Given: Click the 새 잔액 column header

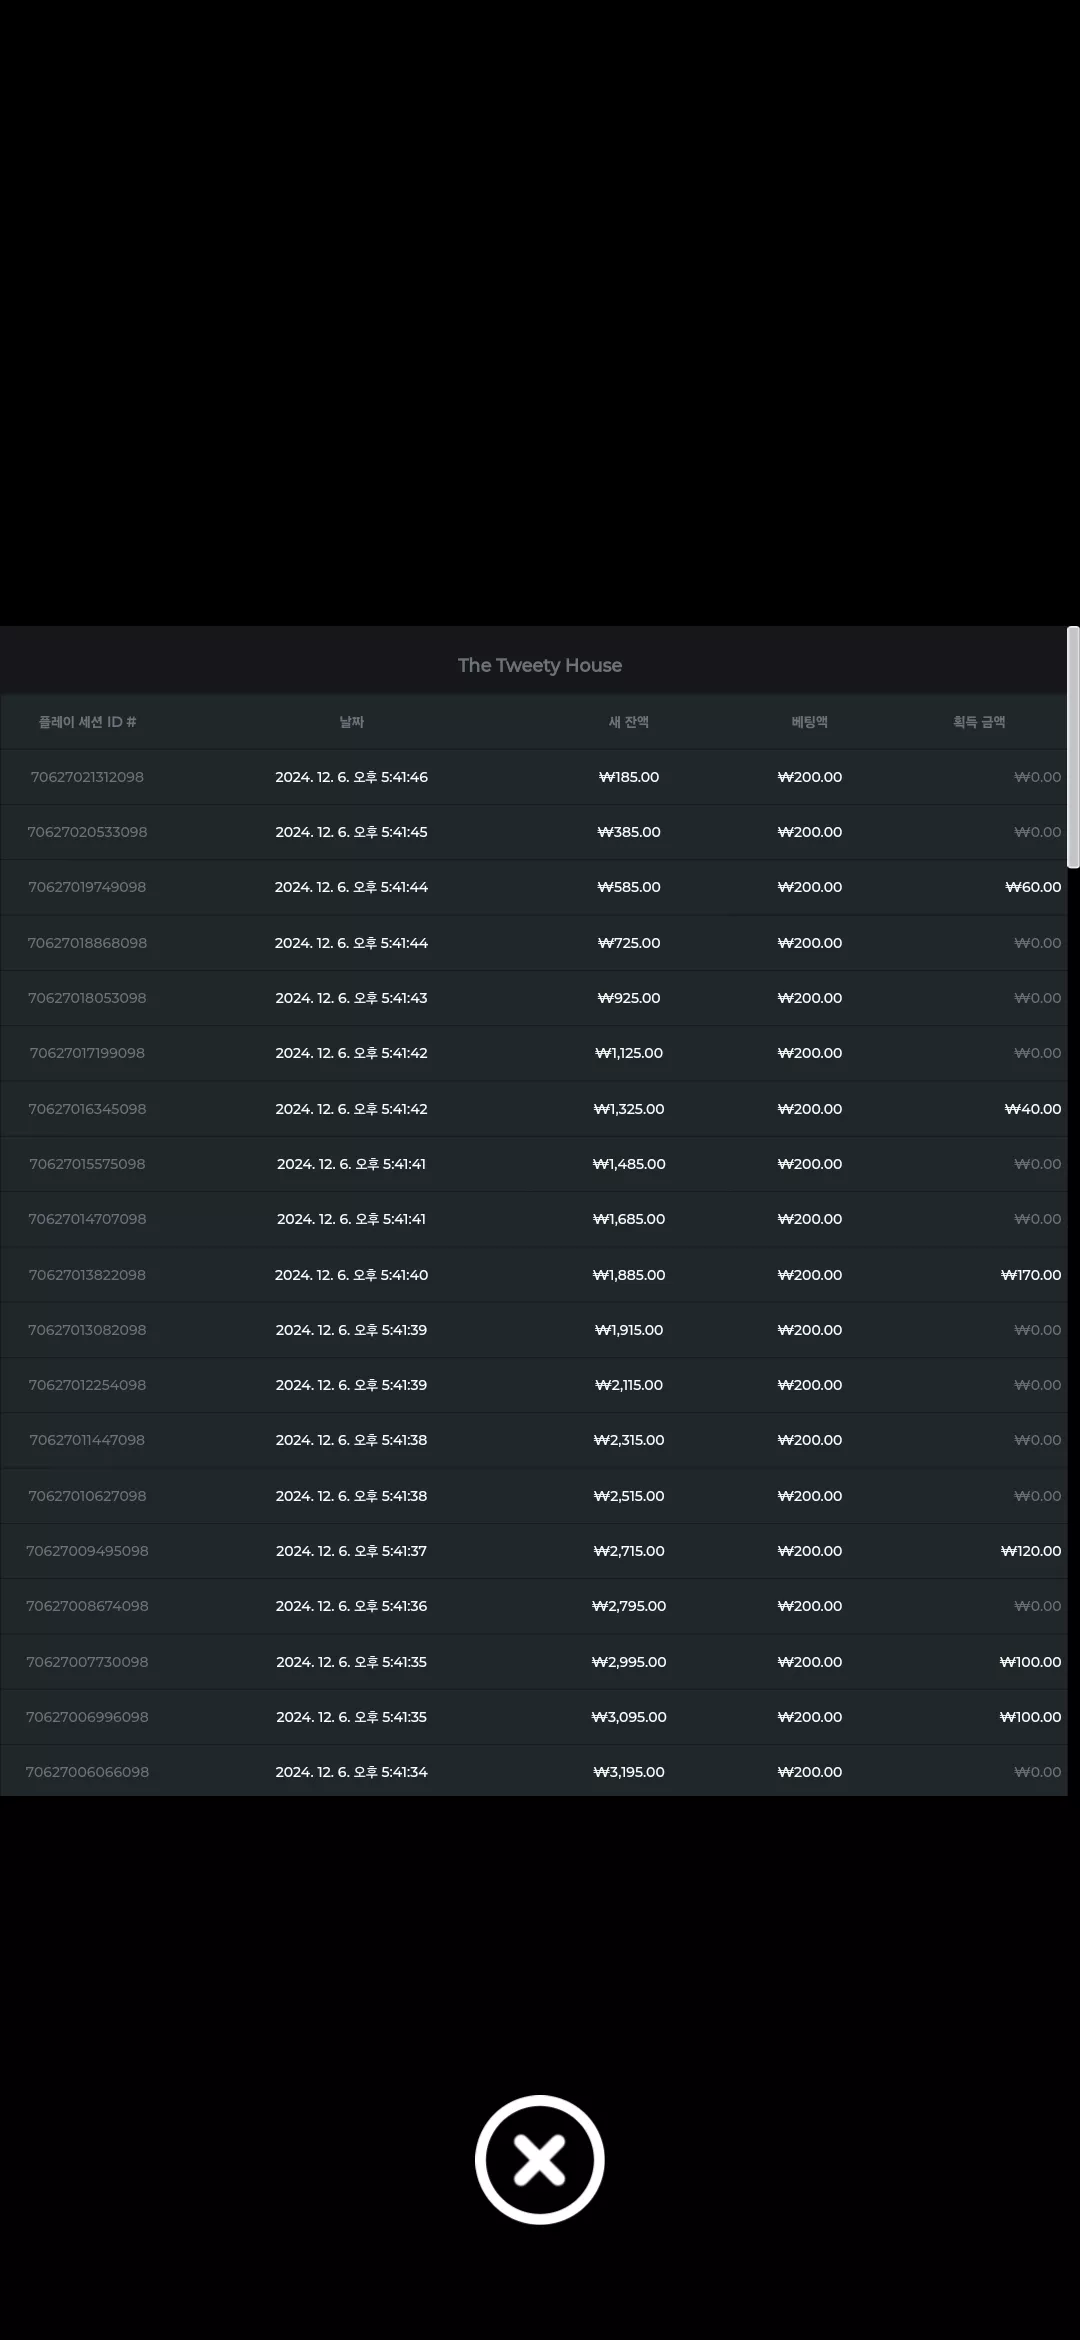Looking at the screenshot, I should [x=629, y=722].
